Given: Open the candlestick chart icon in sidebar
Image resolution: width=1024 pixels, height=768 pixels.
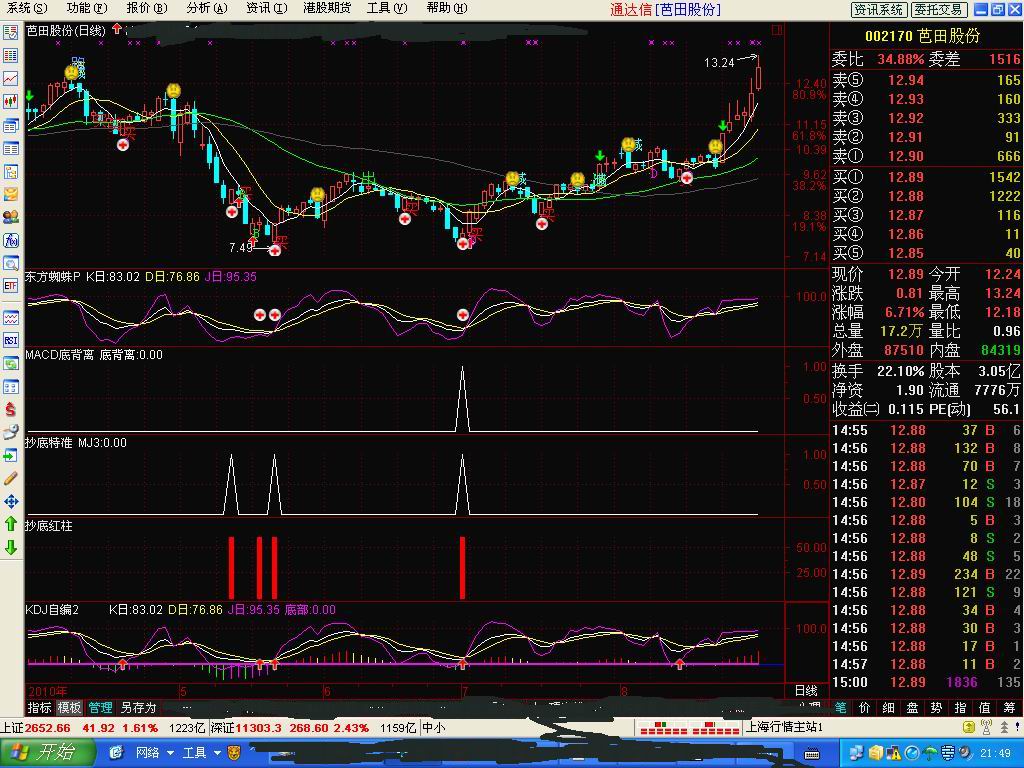Looking at the screenshot, I should click(x=11, y=101).
